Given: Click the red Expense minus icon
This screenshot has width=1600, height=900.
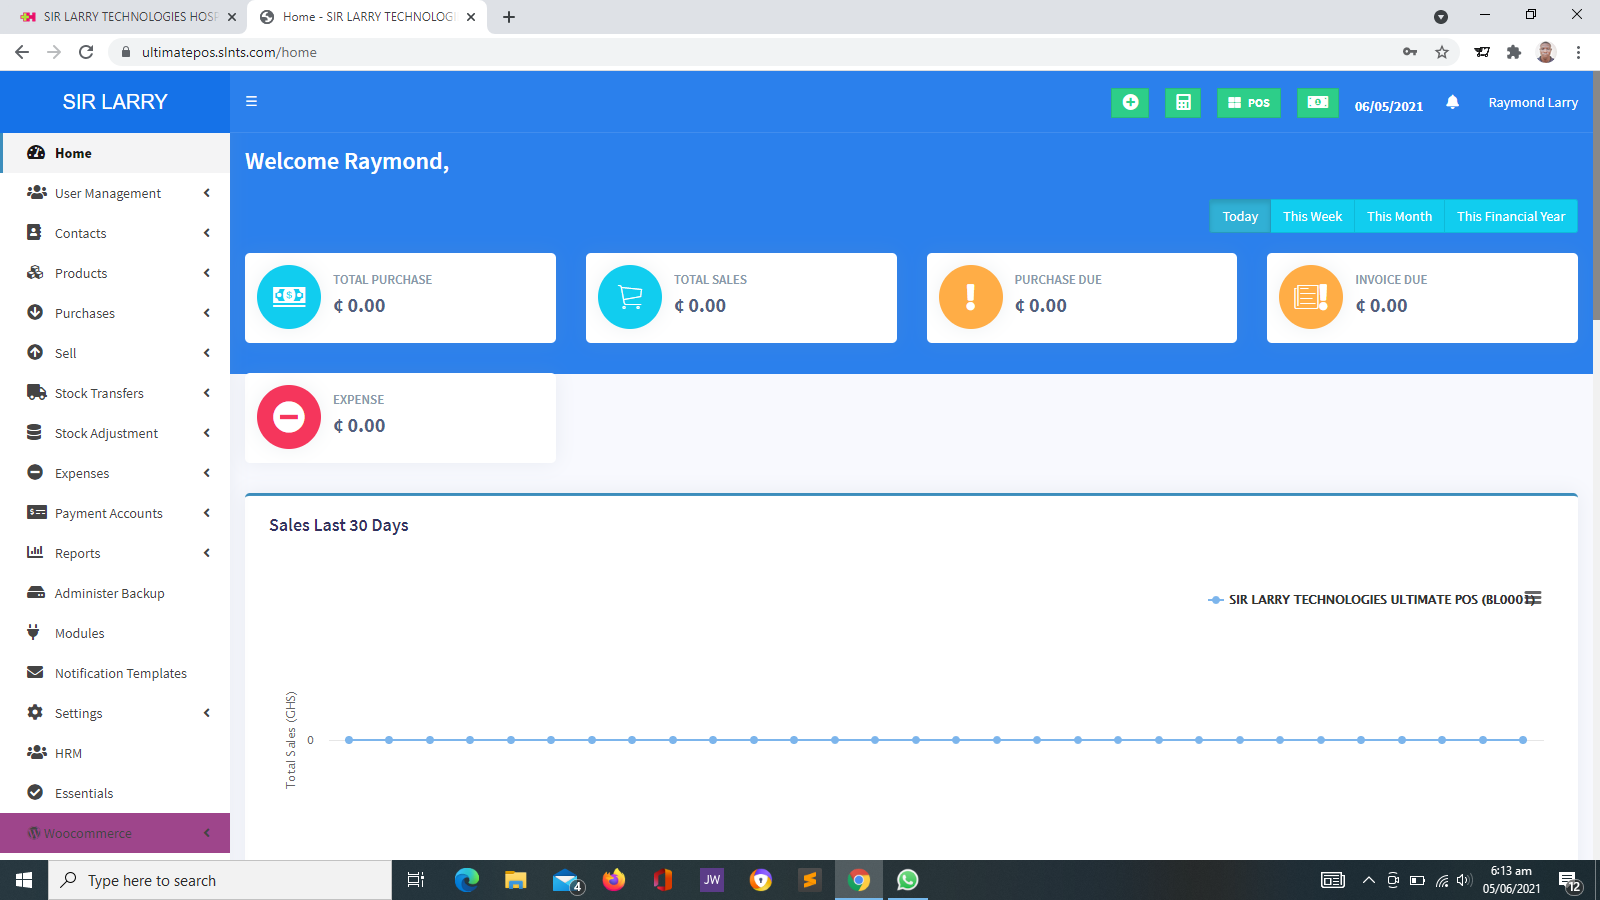Looking at the screenshot, I should [x=289, y=417].
